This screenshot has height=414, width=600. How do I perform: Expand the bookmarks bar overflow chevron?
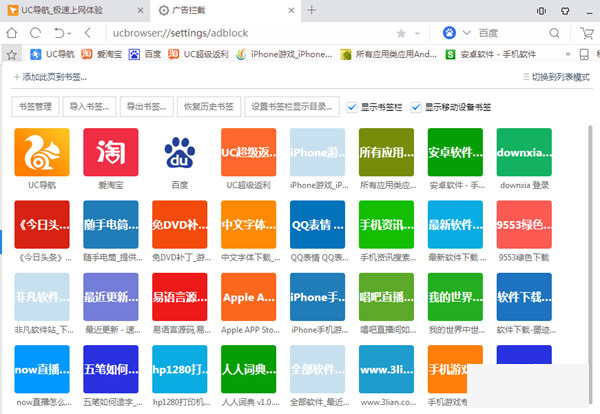pos(568,54)
